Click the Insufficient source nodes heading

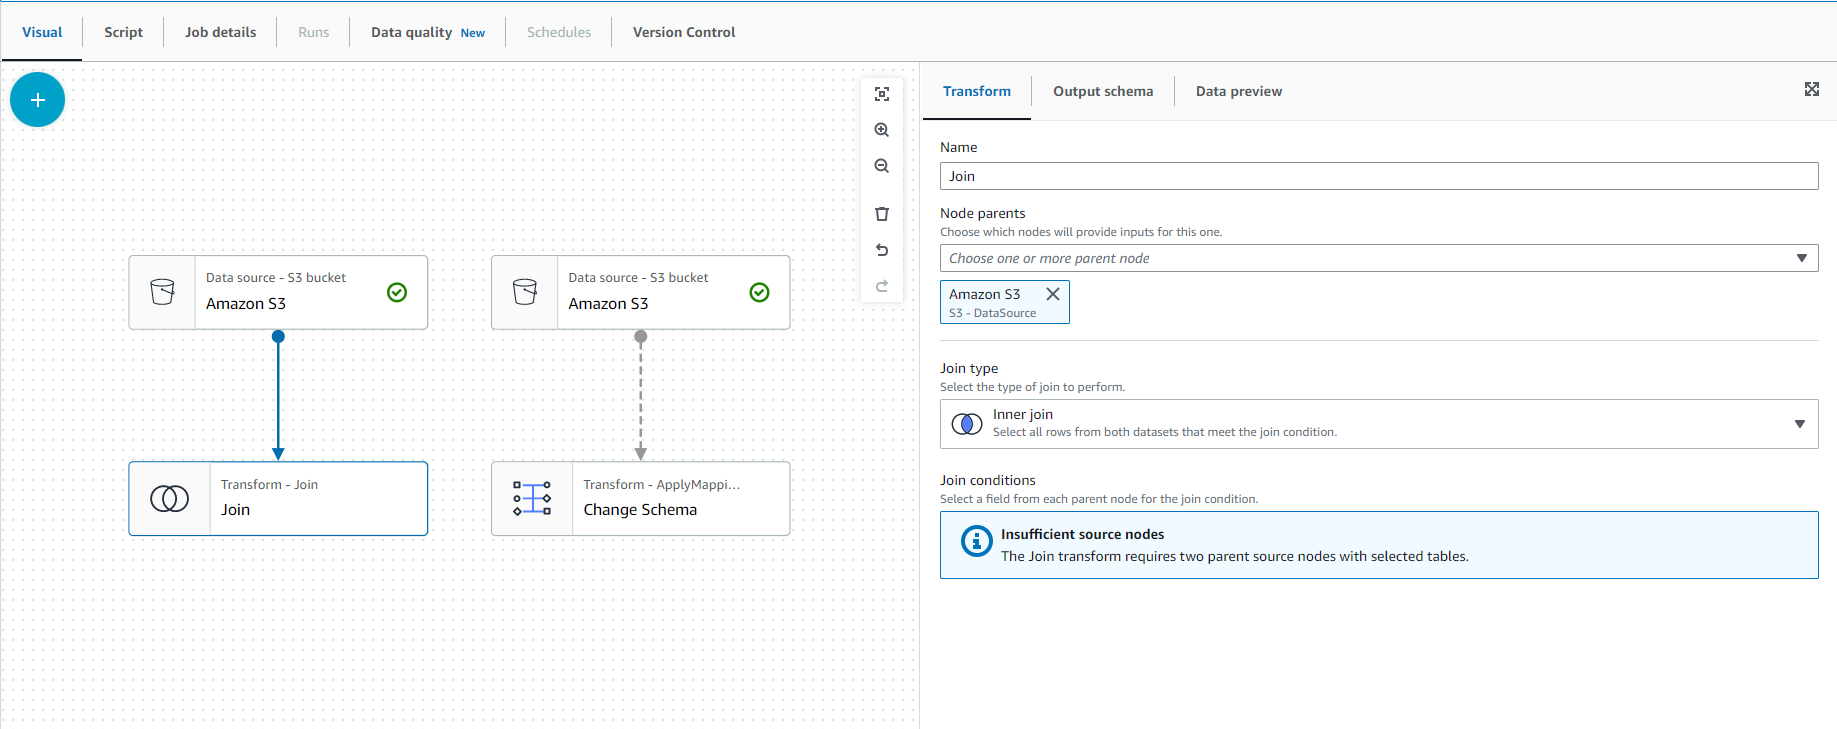pos(1082,534)
